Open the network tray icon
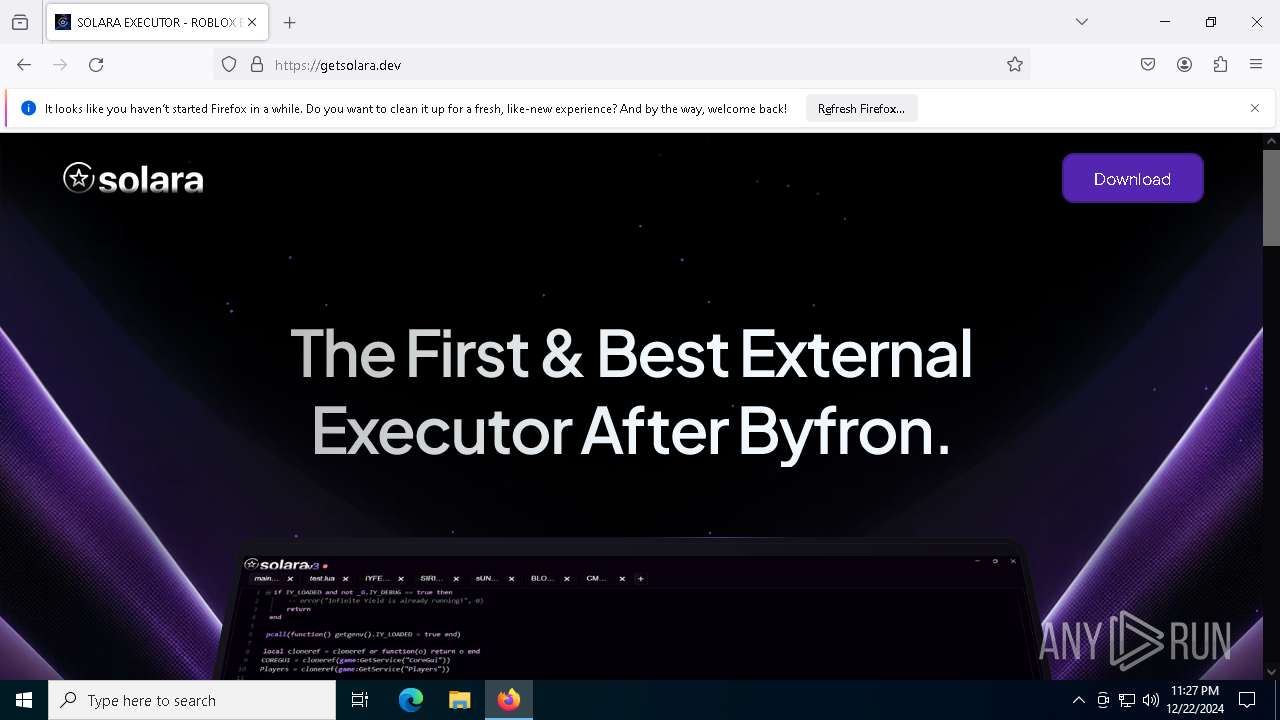 pyautogui.click(x=1127, y=700)
